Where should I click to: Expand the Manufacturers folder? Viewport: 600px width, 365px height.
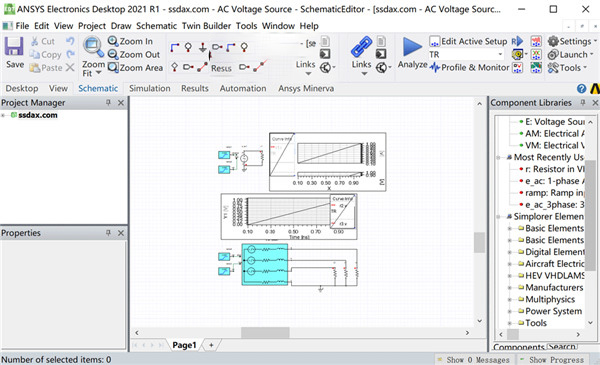[x=510, y=287]
